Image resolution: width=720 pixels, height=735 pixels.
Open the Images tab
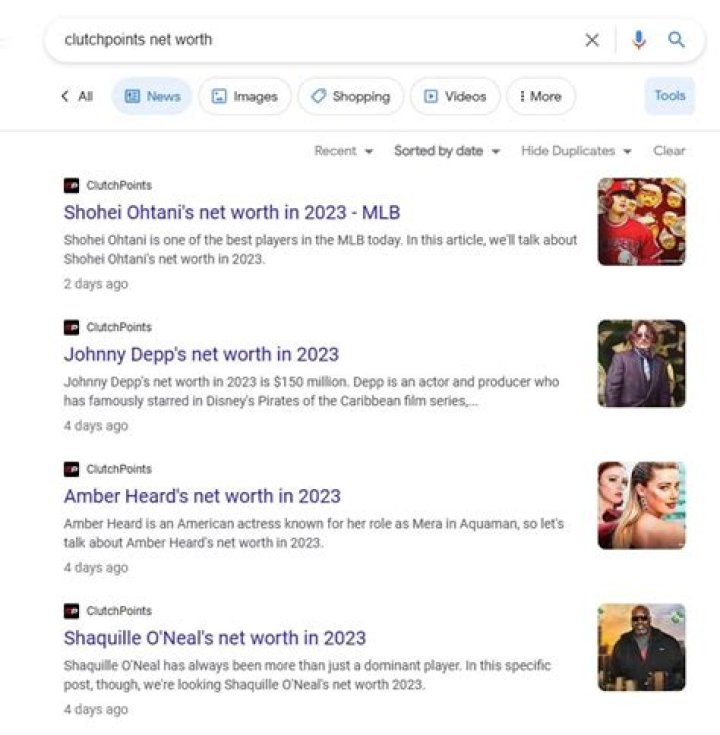pos(245,97)
